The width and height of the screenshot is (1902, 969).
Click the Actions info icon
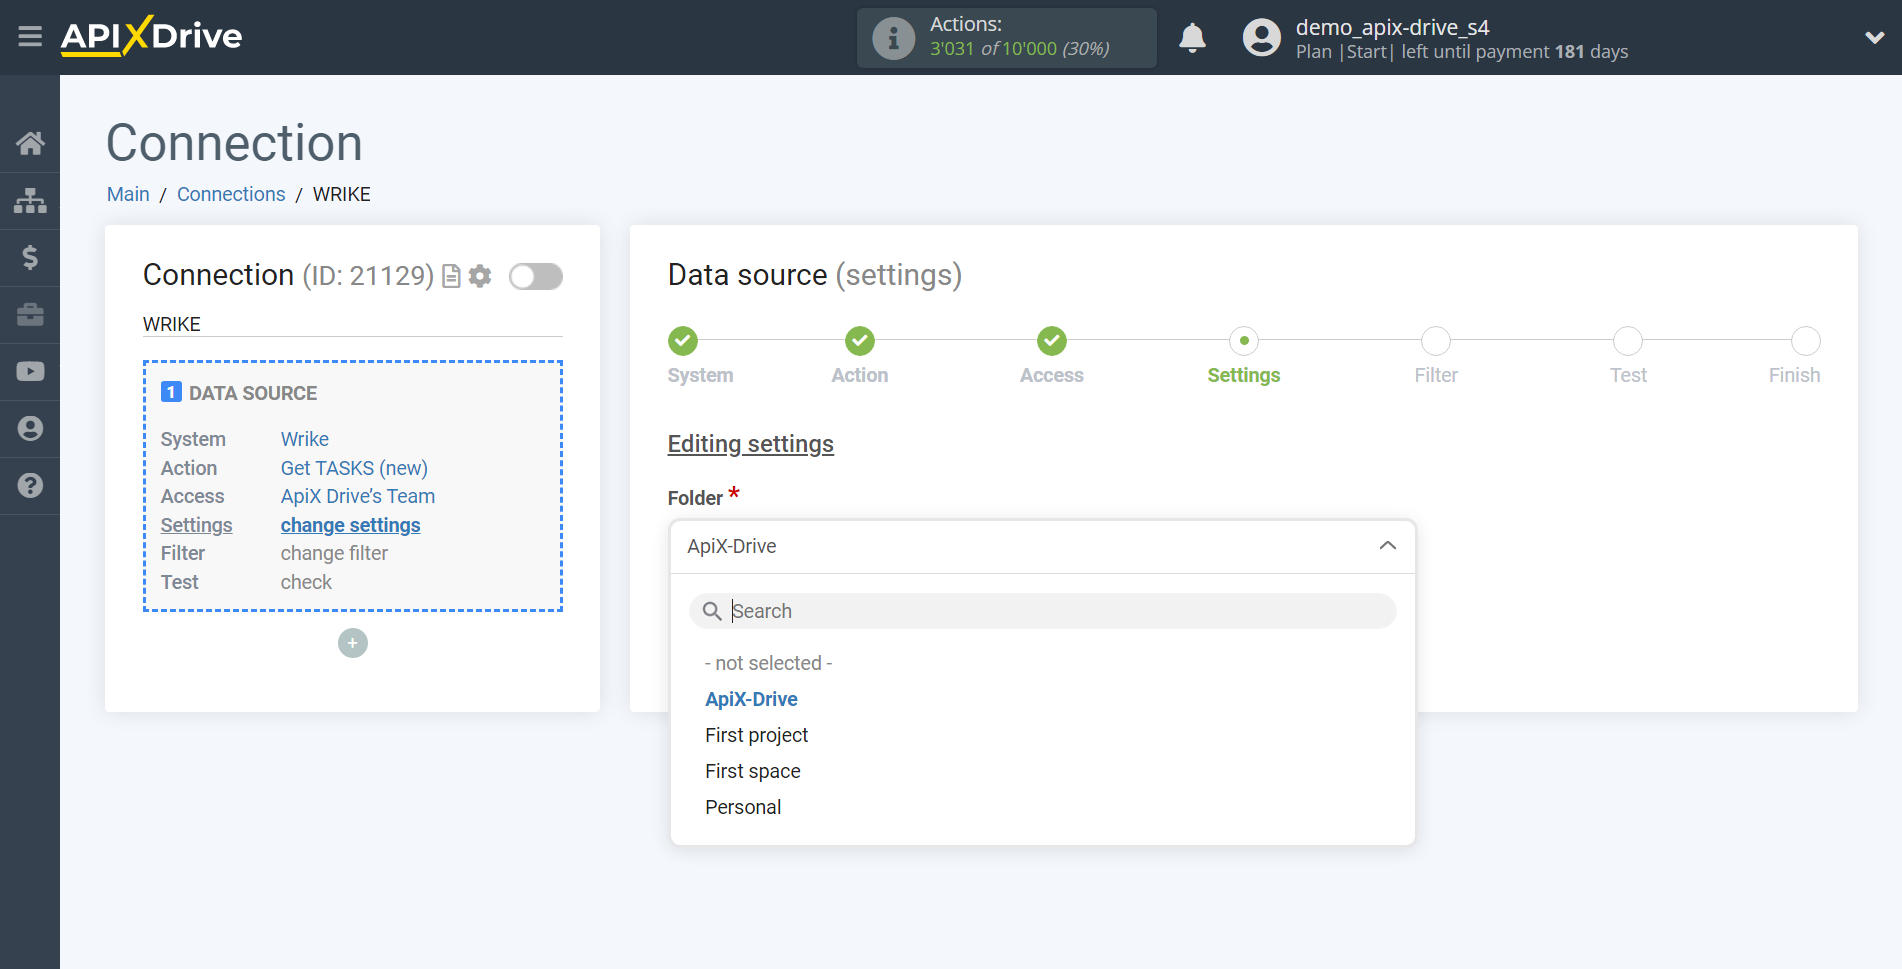click(x=893, y=38)
